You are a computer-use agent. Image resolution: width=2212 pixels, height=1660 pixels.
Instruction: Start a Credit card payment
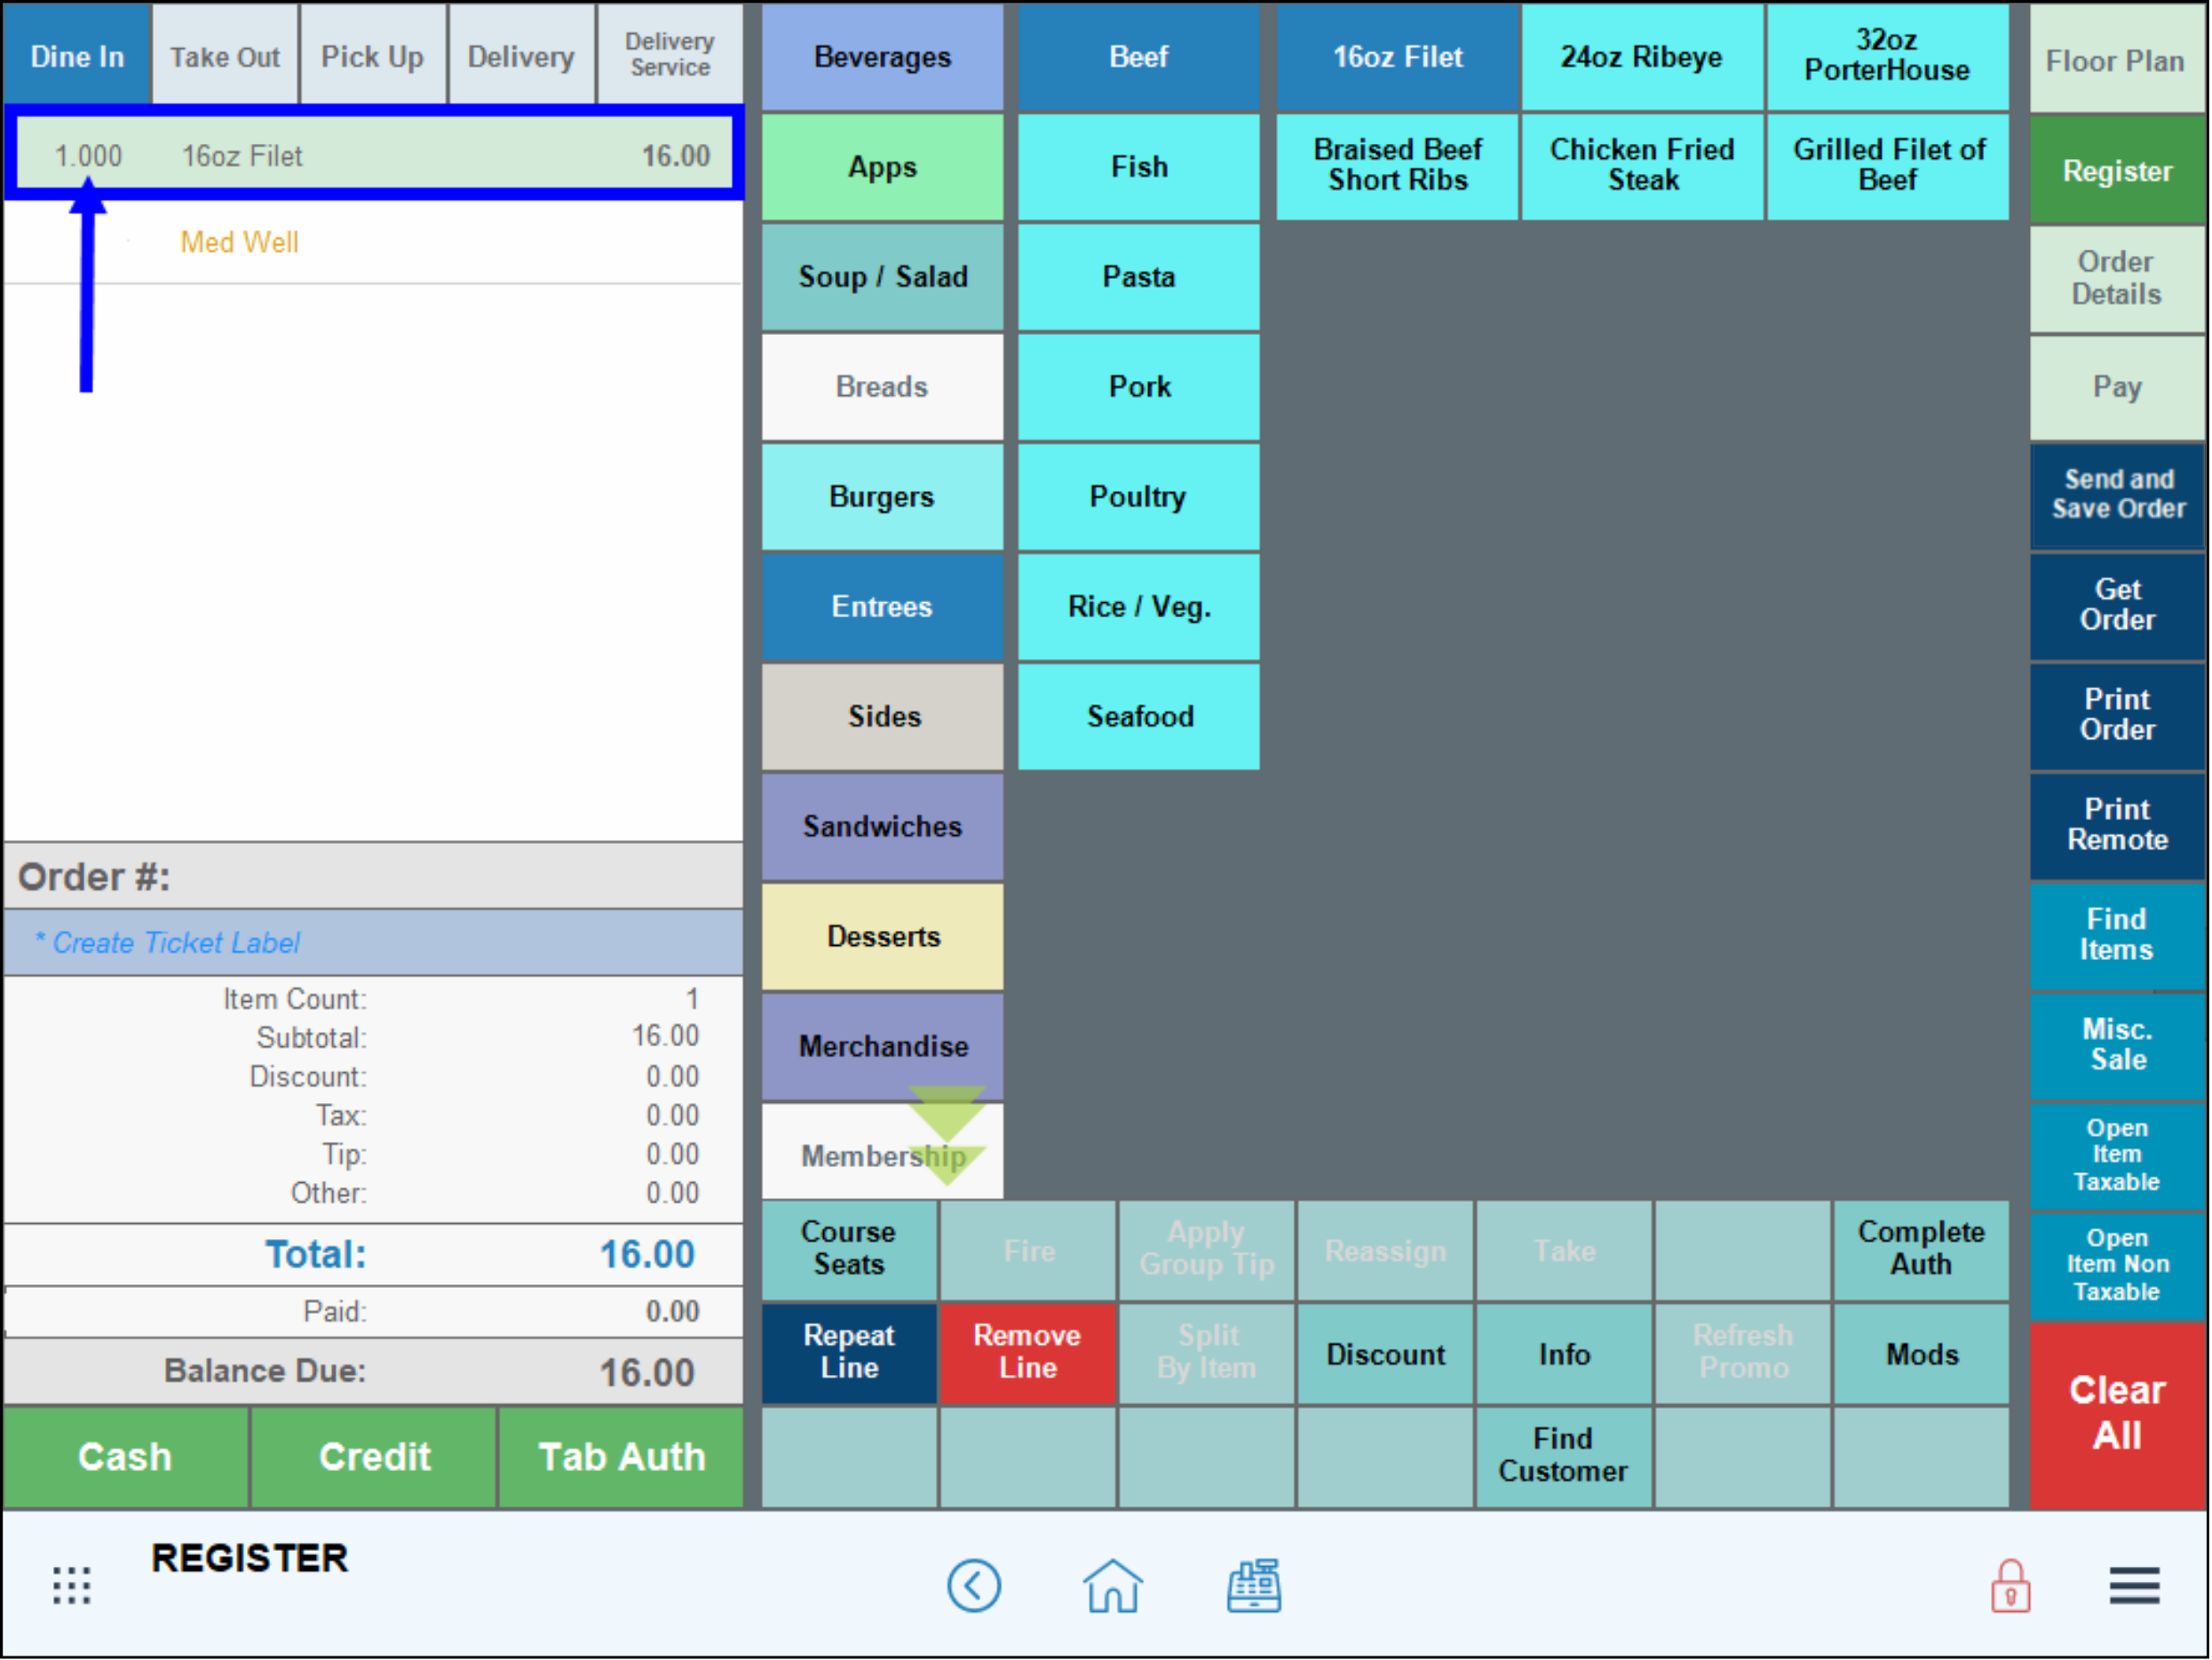coord(372,1457)
